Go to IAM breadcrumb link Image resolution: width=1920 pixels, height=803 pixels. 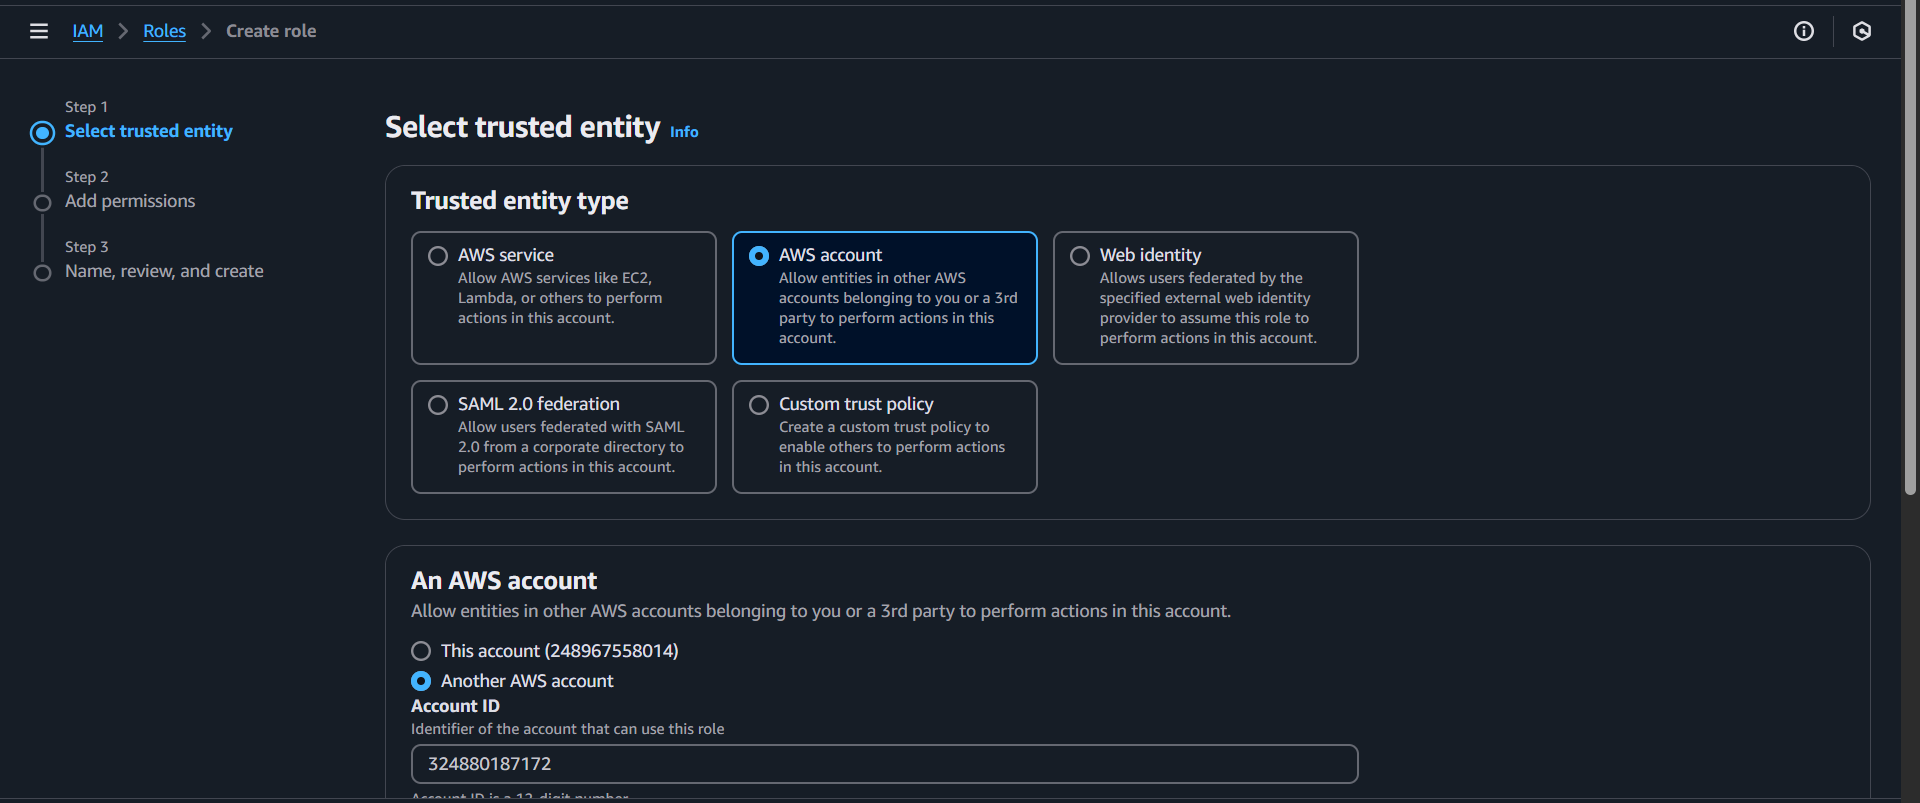tap(88, 31)
